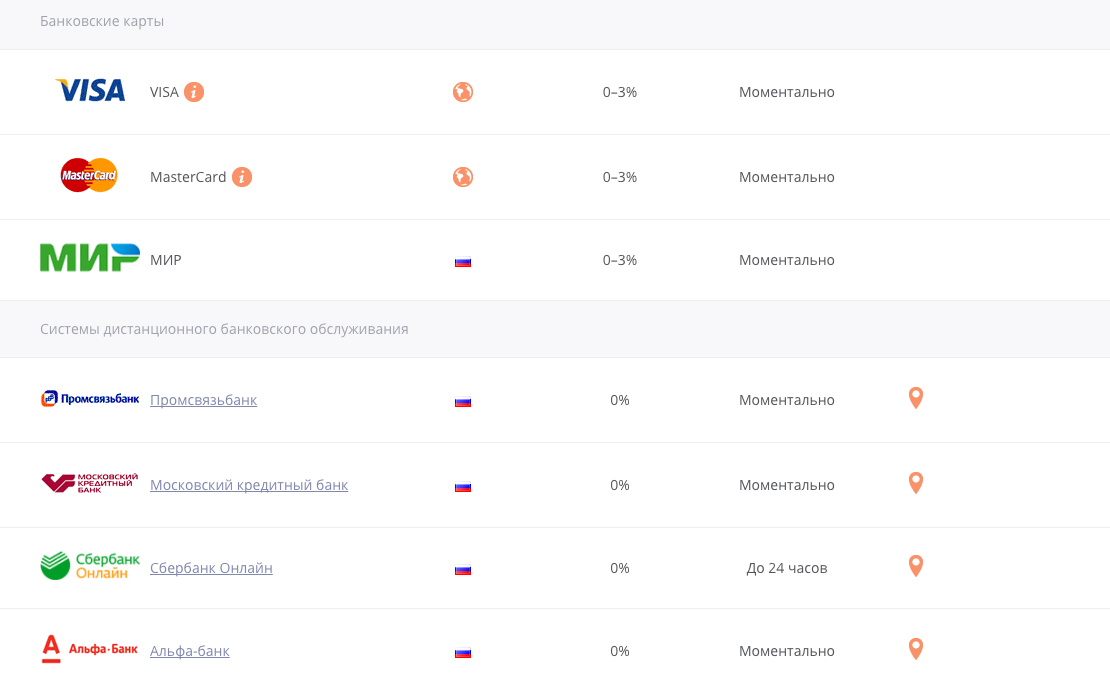Viewport: 1110px width, 688px height.
Task: Click the globe icon in the MasterCard row
Action: [x=463, y=177]
